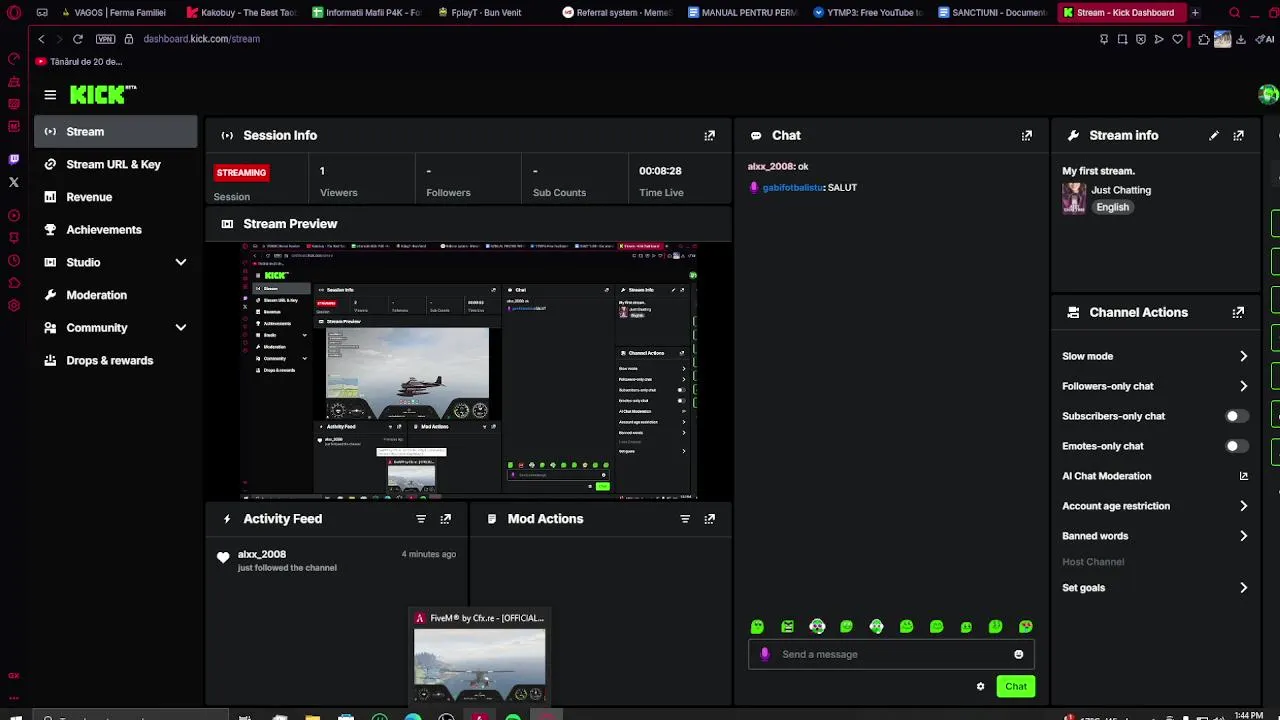Open Mod Actions filter options
Screen dimensions: 1280x720
pos(685,519)
